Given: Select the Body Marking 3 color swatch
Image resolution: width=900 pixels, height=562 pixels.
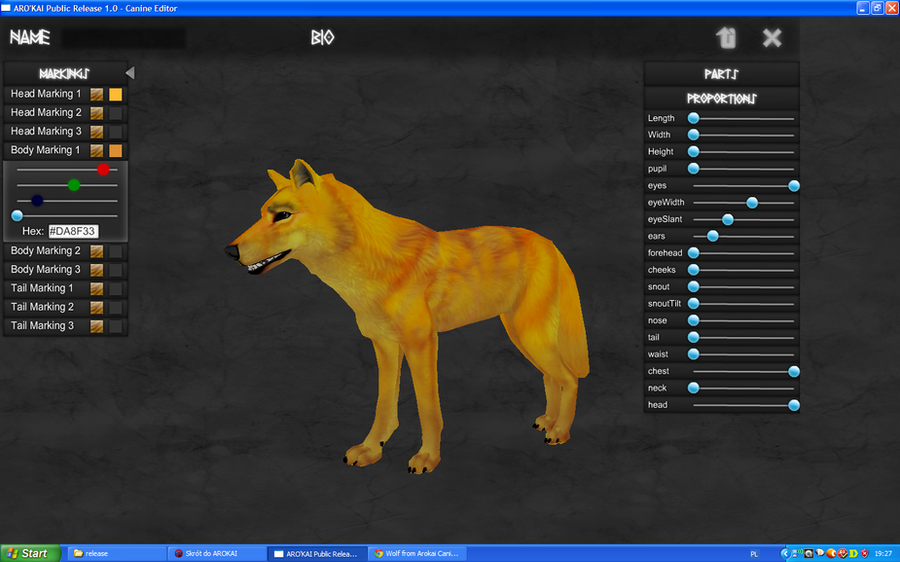Looking at the screenshot, I should 115,270.
